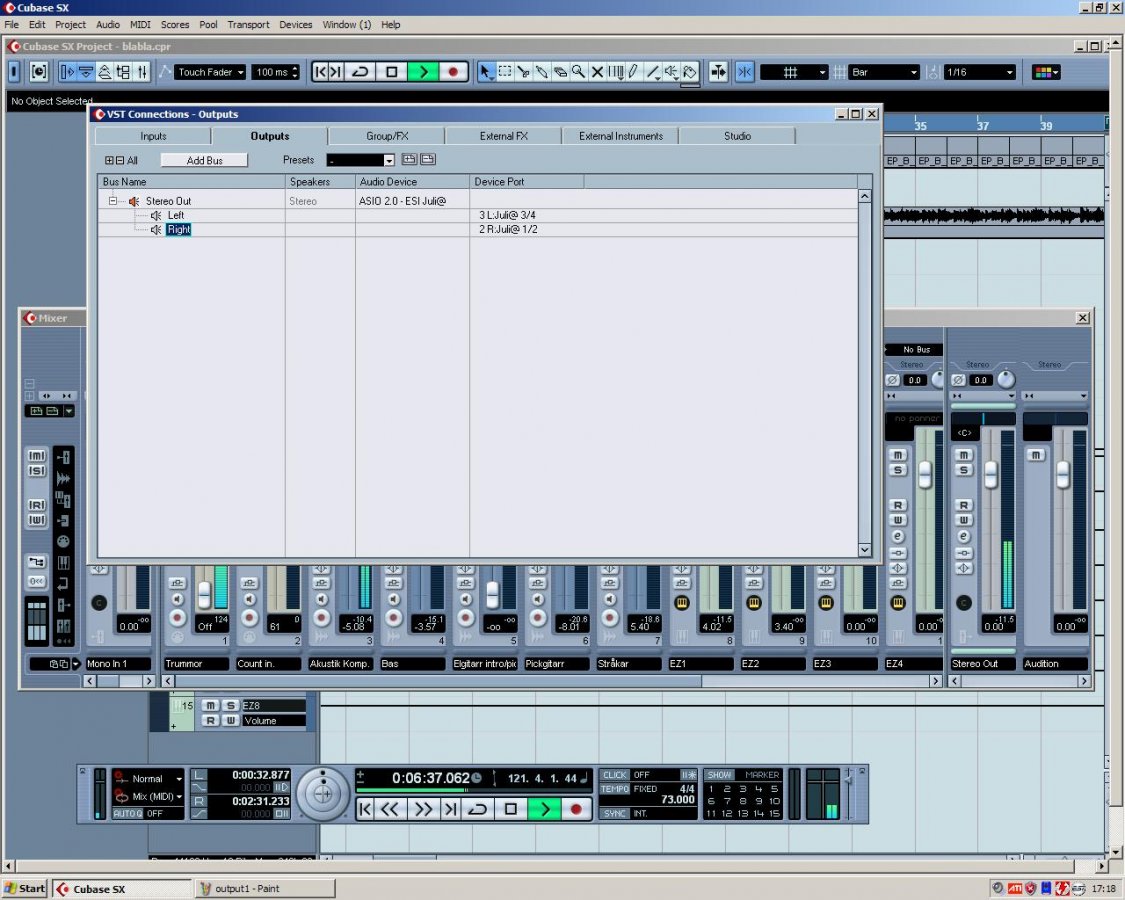Open the Transport menu
This screenshot has height=900, width=1125.
248,24
